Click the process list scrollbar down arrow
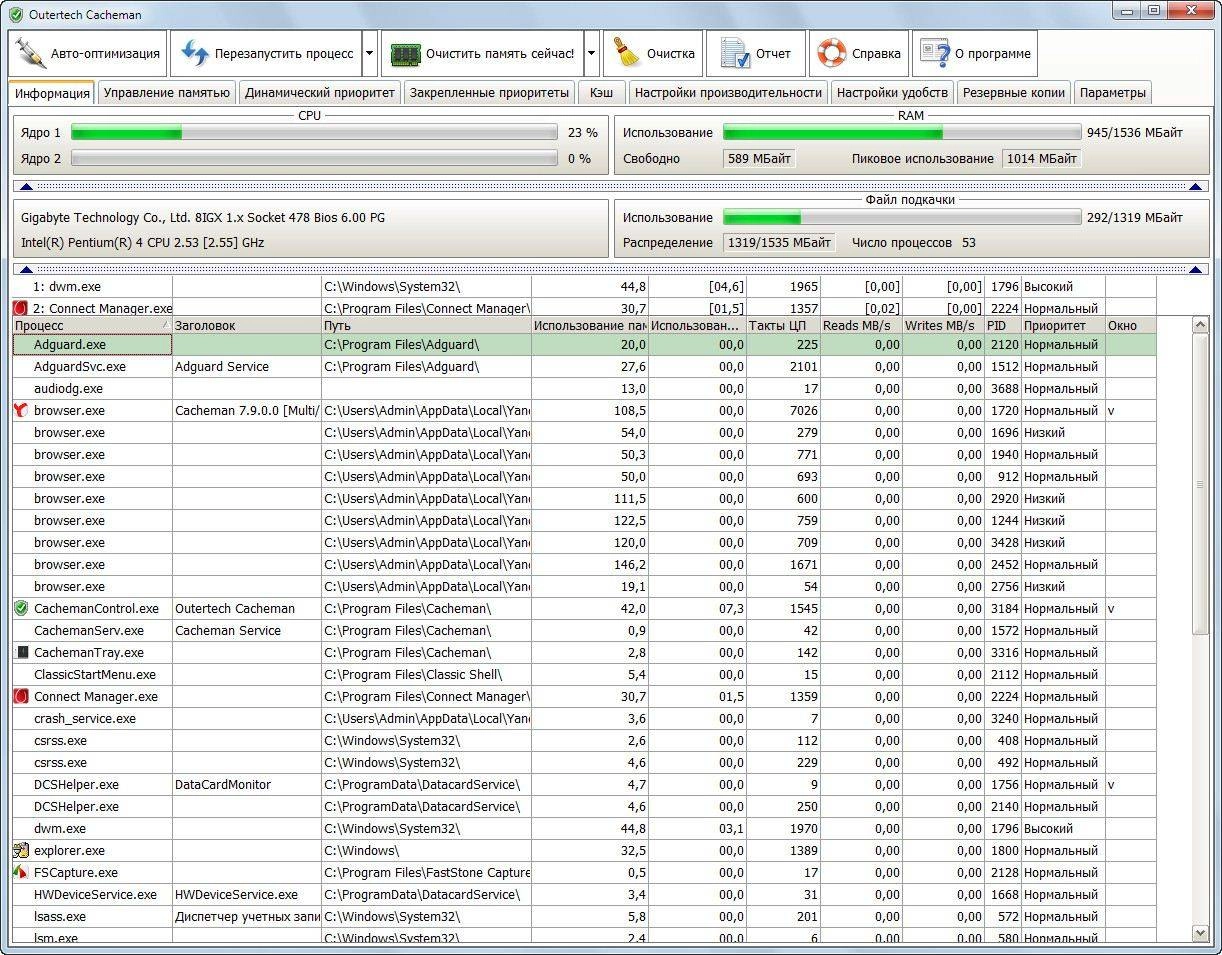The height and width of the screenshot is (955, 1222). pyautogui.click(x=1201, y=932)
